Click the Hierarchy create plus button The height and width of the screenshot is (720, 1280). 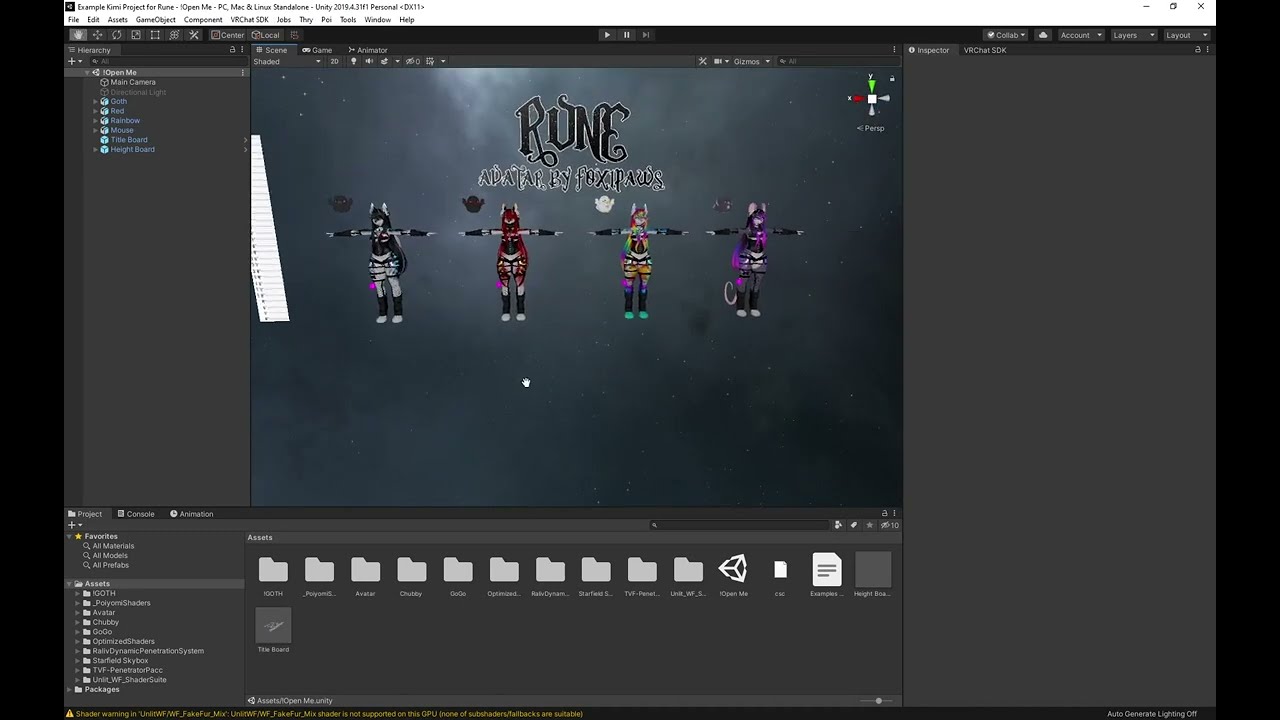pyautogui.click(x=74, y=61)
